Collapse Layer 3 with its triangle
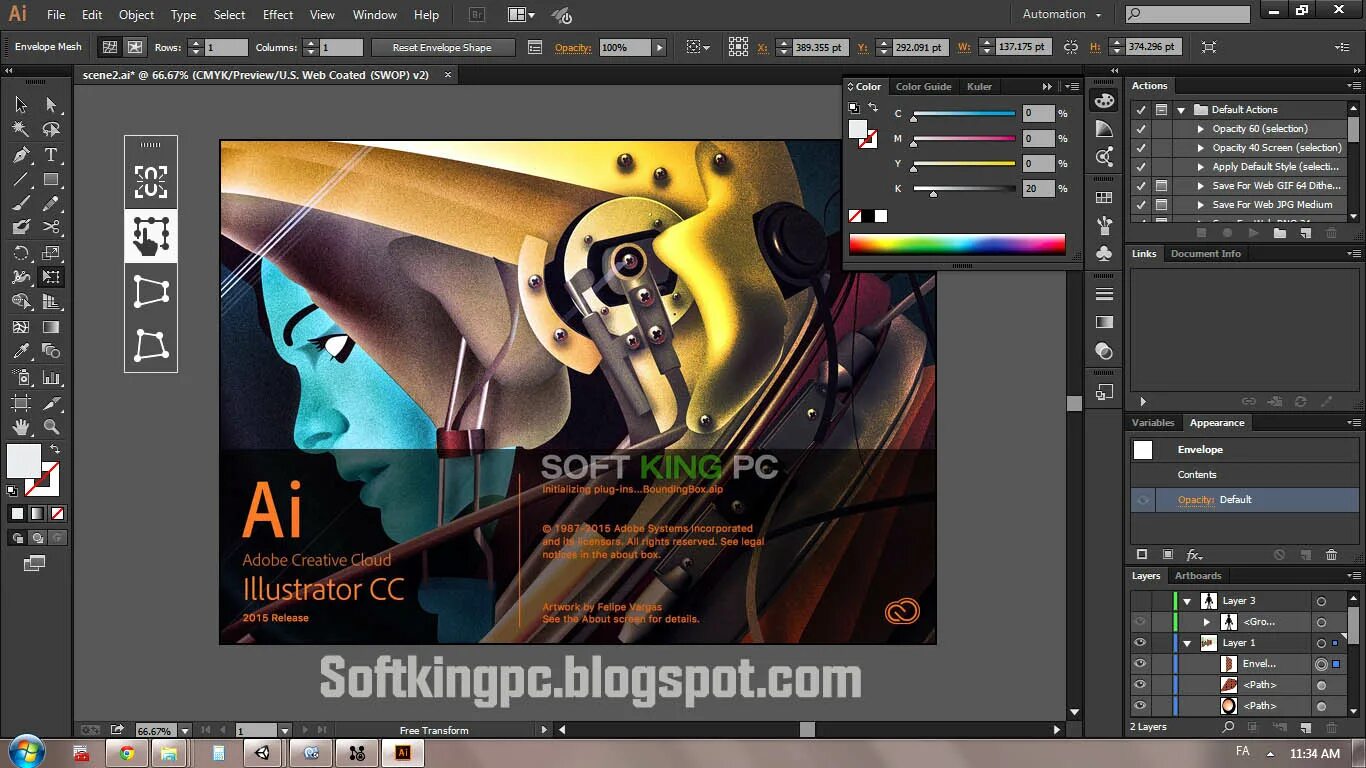The width and height of the screenshot is (1366, 768). pos(1187,601)
